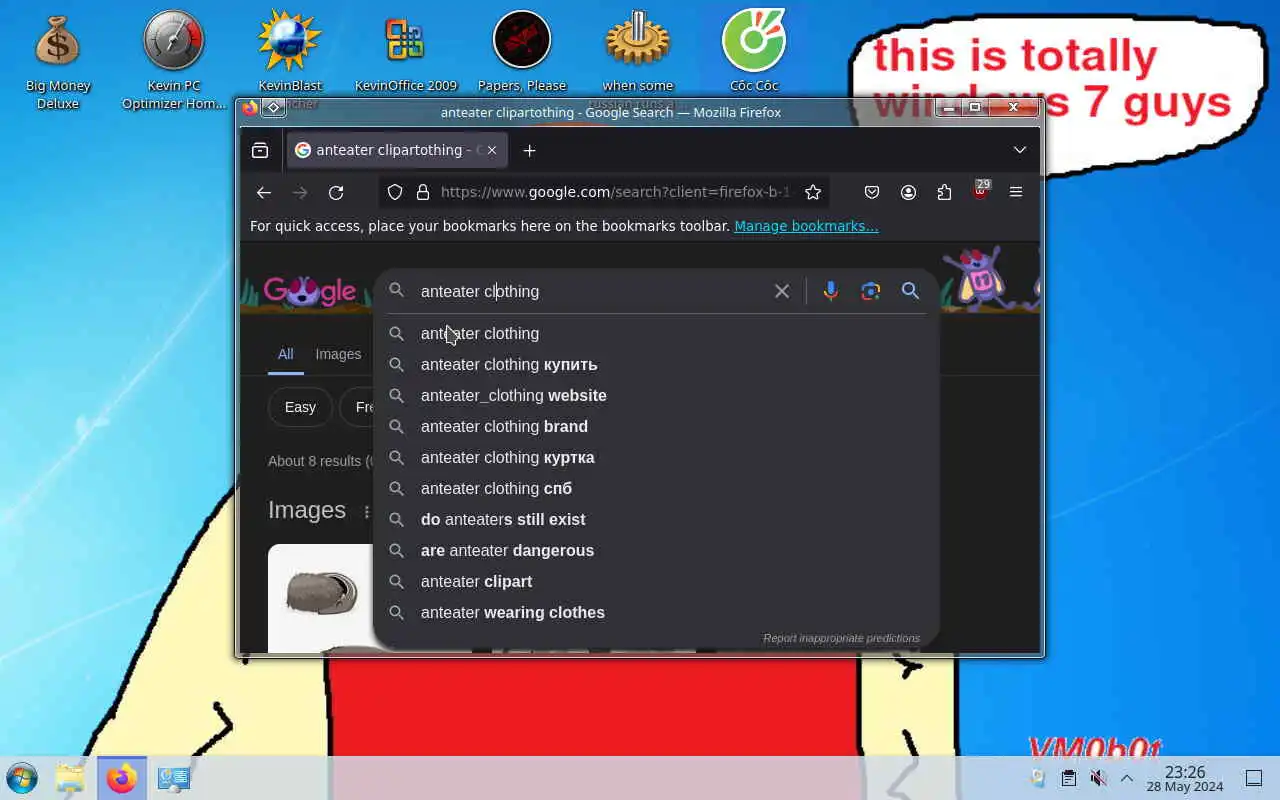Screen dimensions: 1280x800
Task: Close the anteater clipartothing tab
Action: (491, 150)
